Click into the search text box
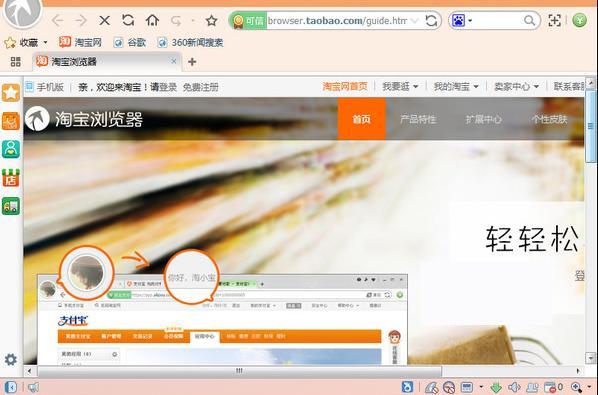Image resolution: width=598 pixels, height=395 pixels. point(498,21)
